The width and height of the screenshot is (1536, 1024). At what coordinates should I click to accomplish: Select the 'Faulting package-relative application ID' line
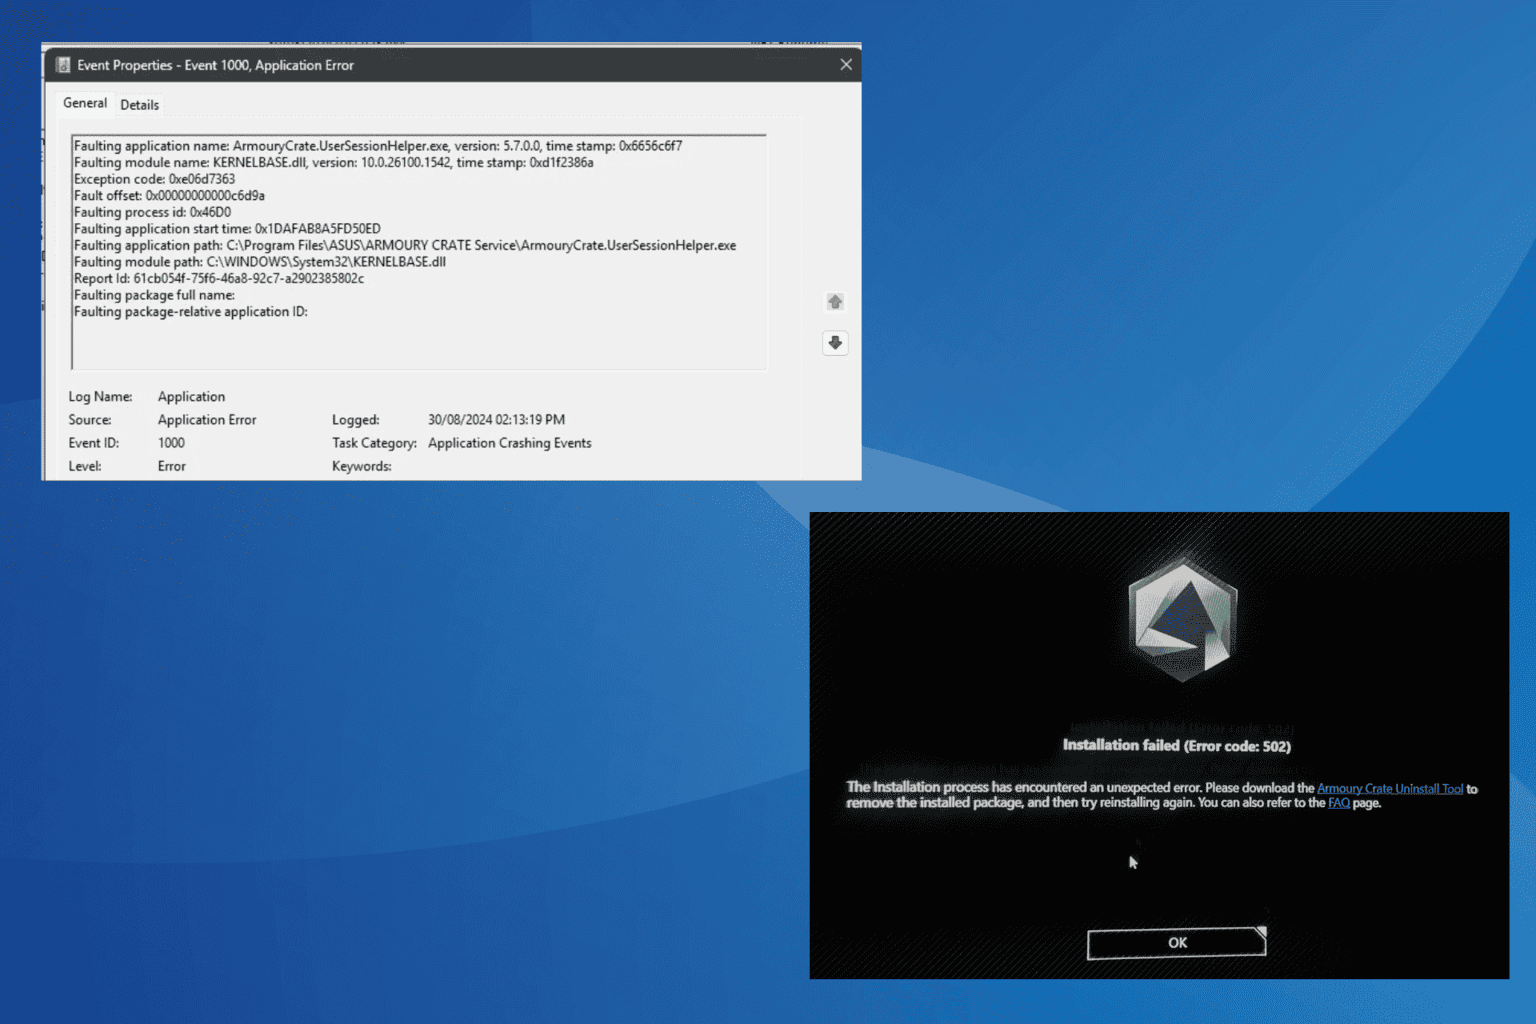[x=191, y=312]
